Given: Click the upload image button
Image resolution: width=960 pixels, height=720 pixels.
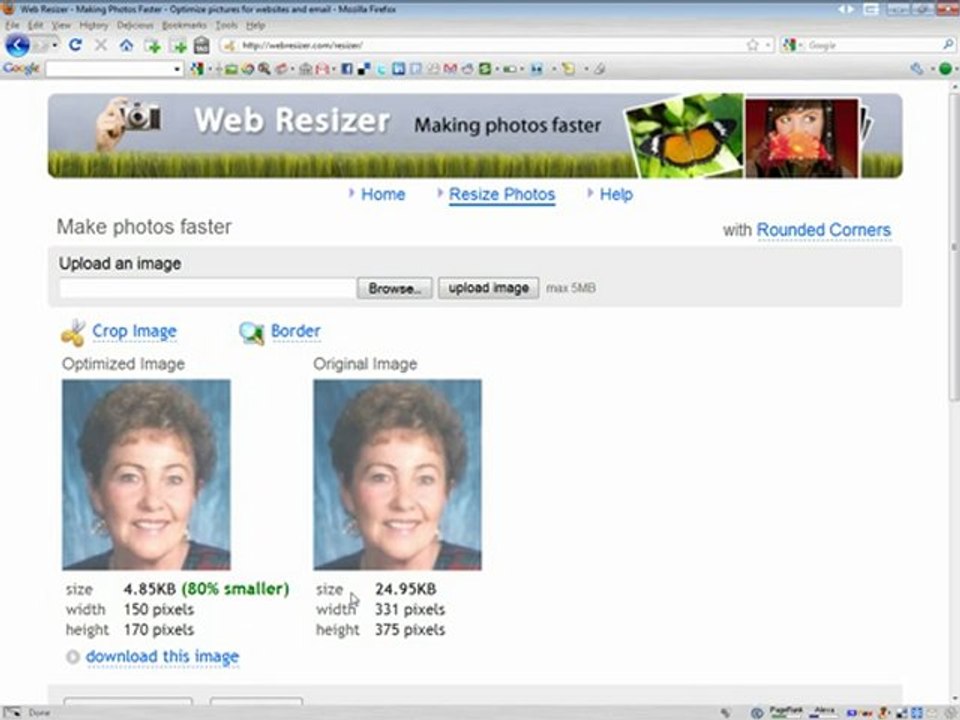Looking at the screenshot, I should (x=489, y=288).
